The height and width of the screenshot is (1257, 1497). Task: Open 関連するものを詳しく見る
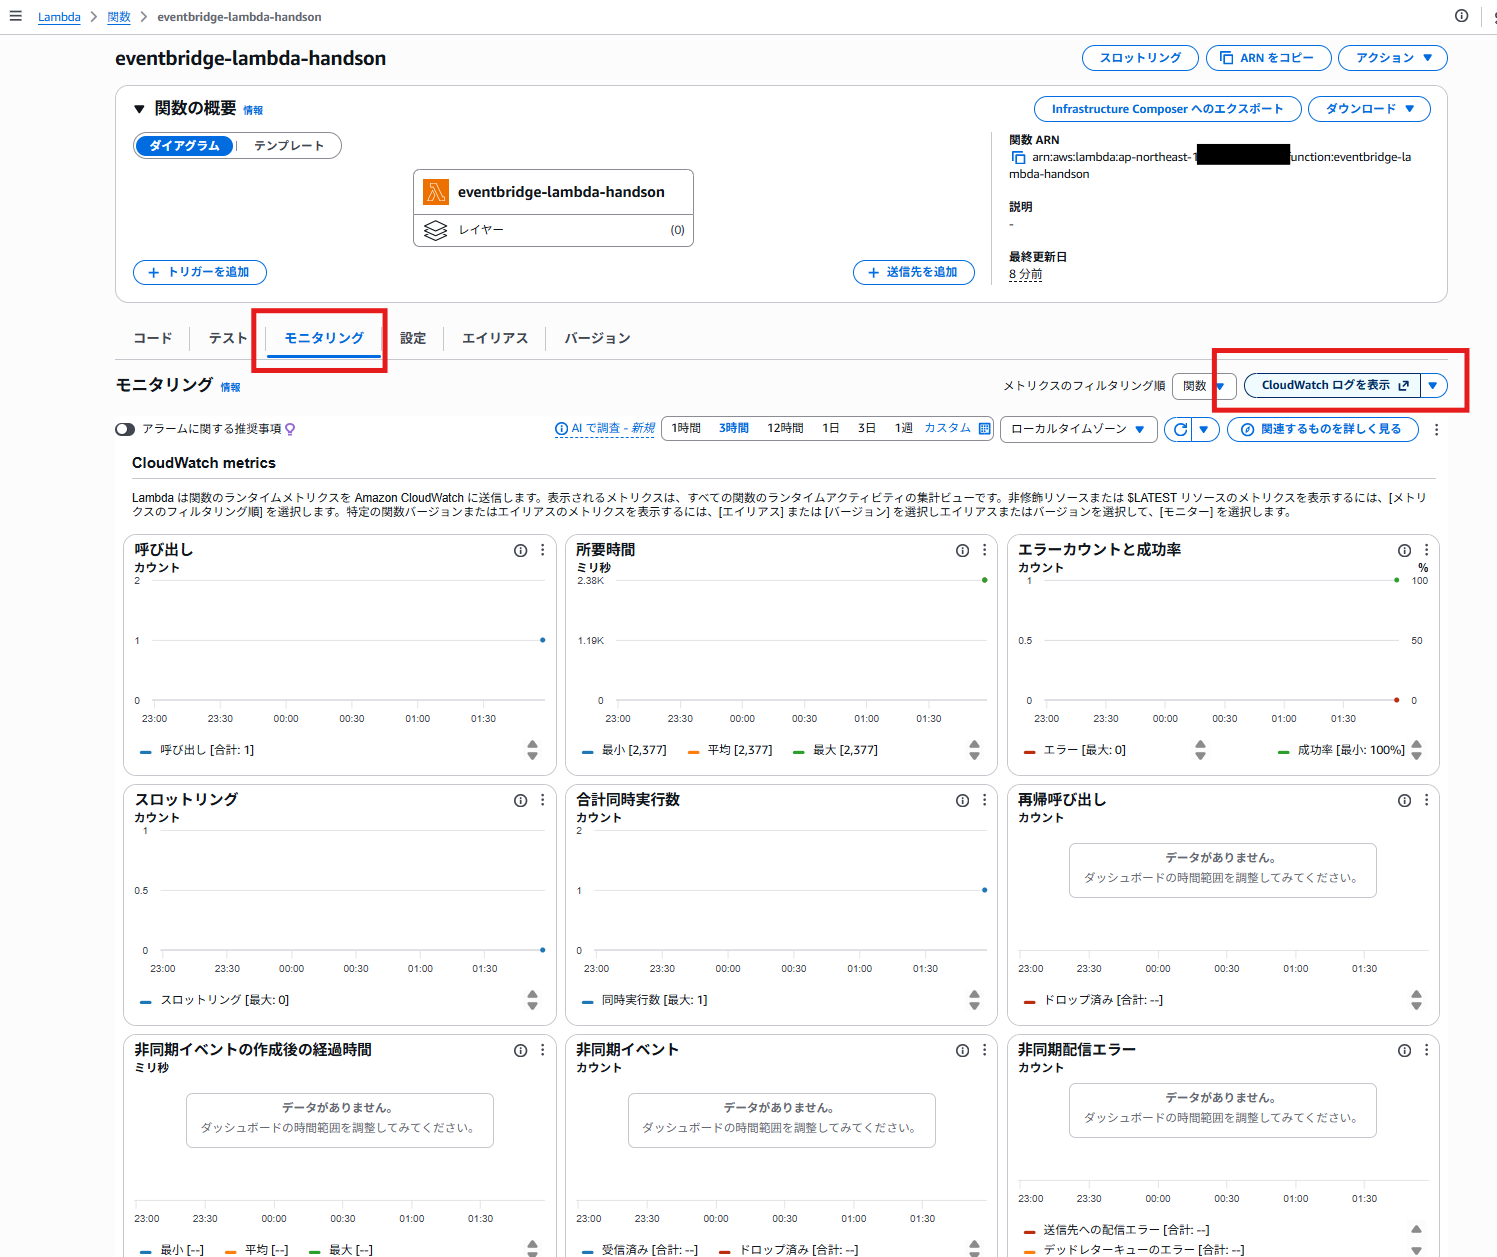[x=1323, y=429]
